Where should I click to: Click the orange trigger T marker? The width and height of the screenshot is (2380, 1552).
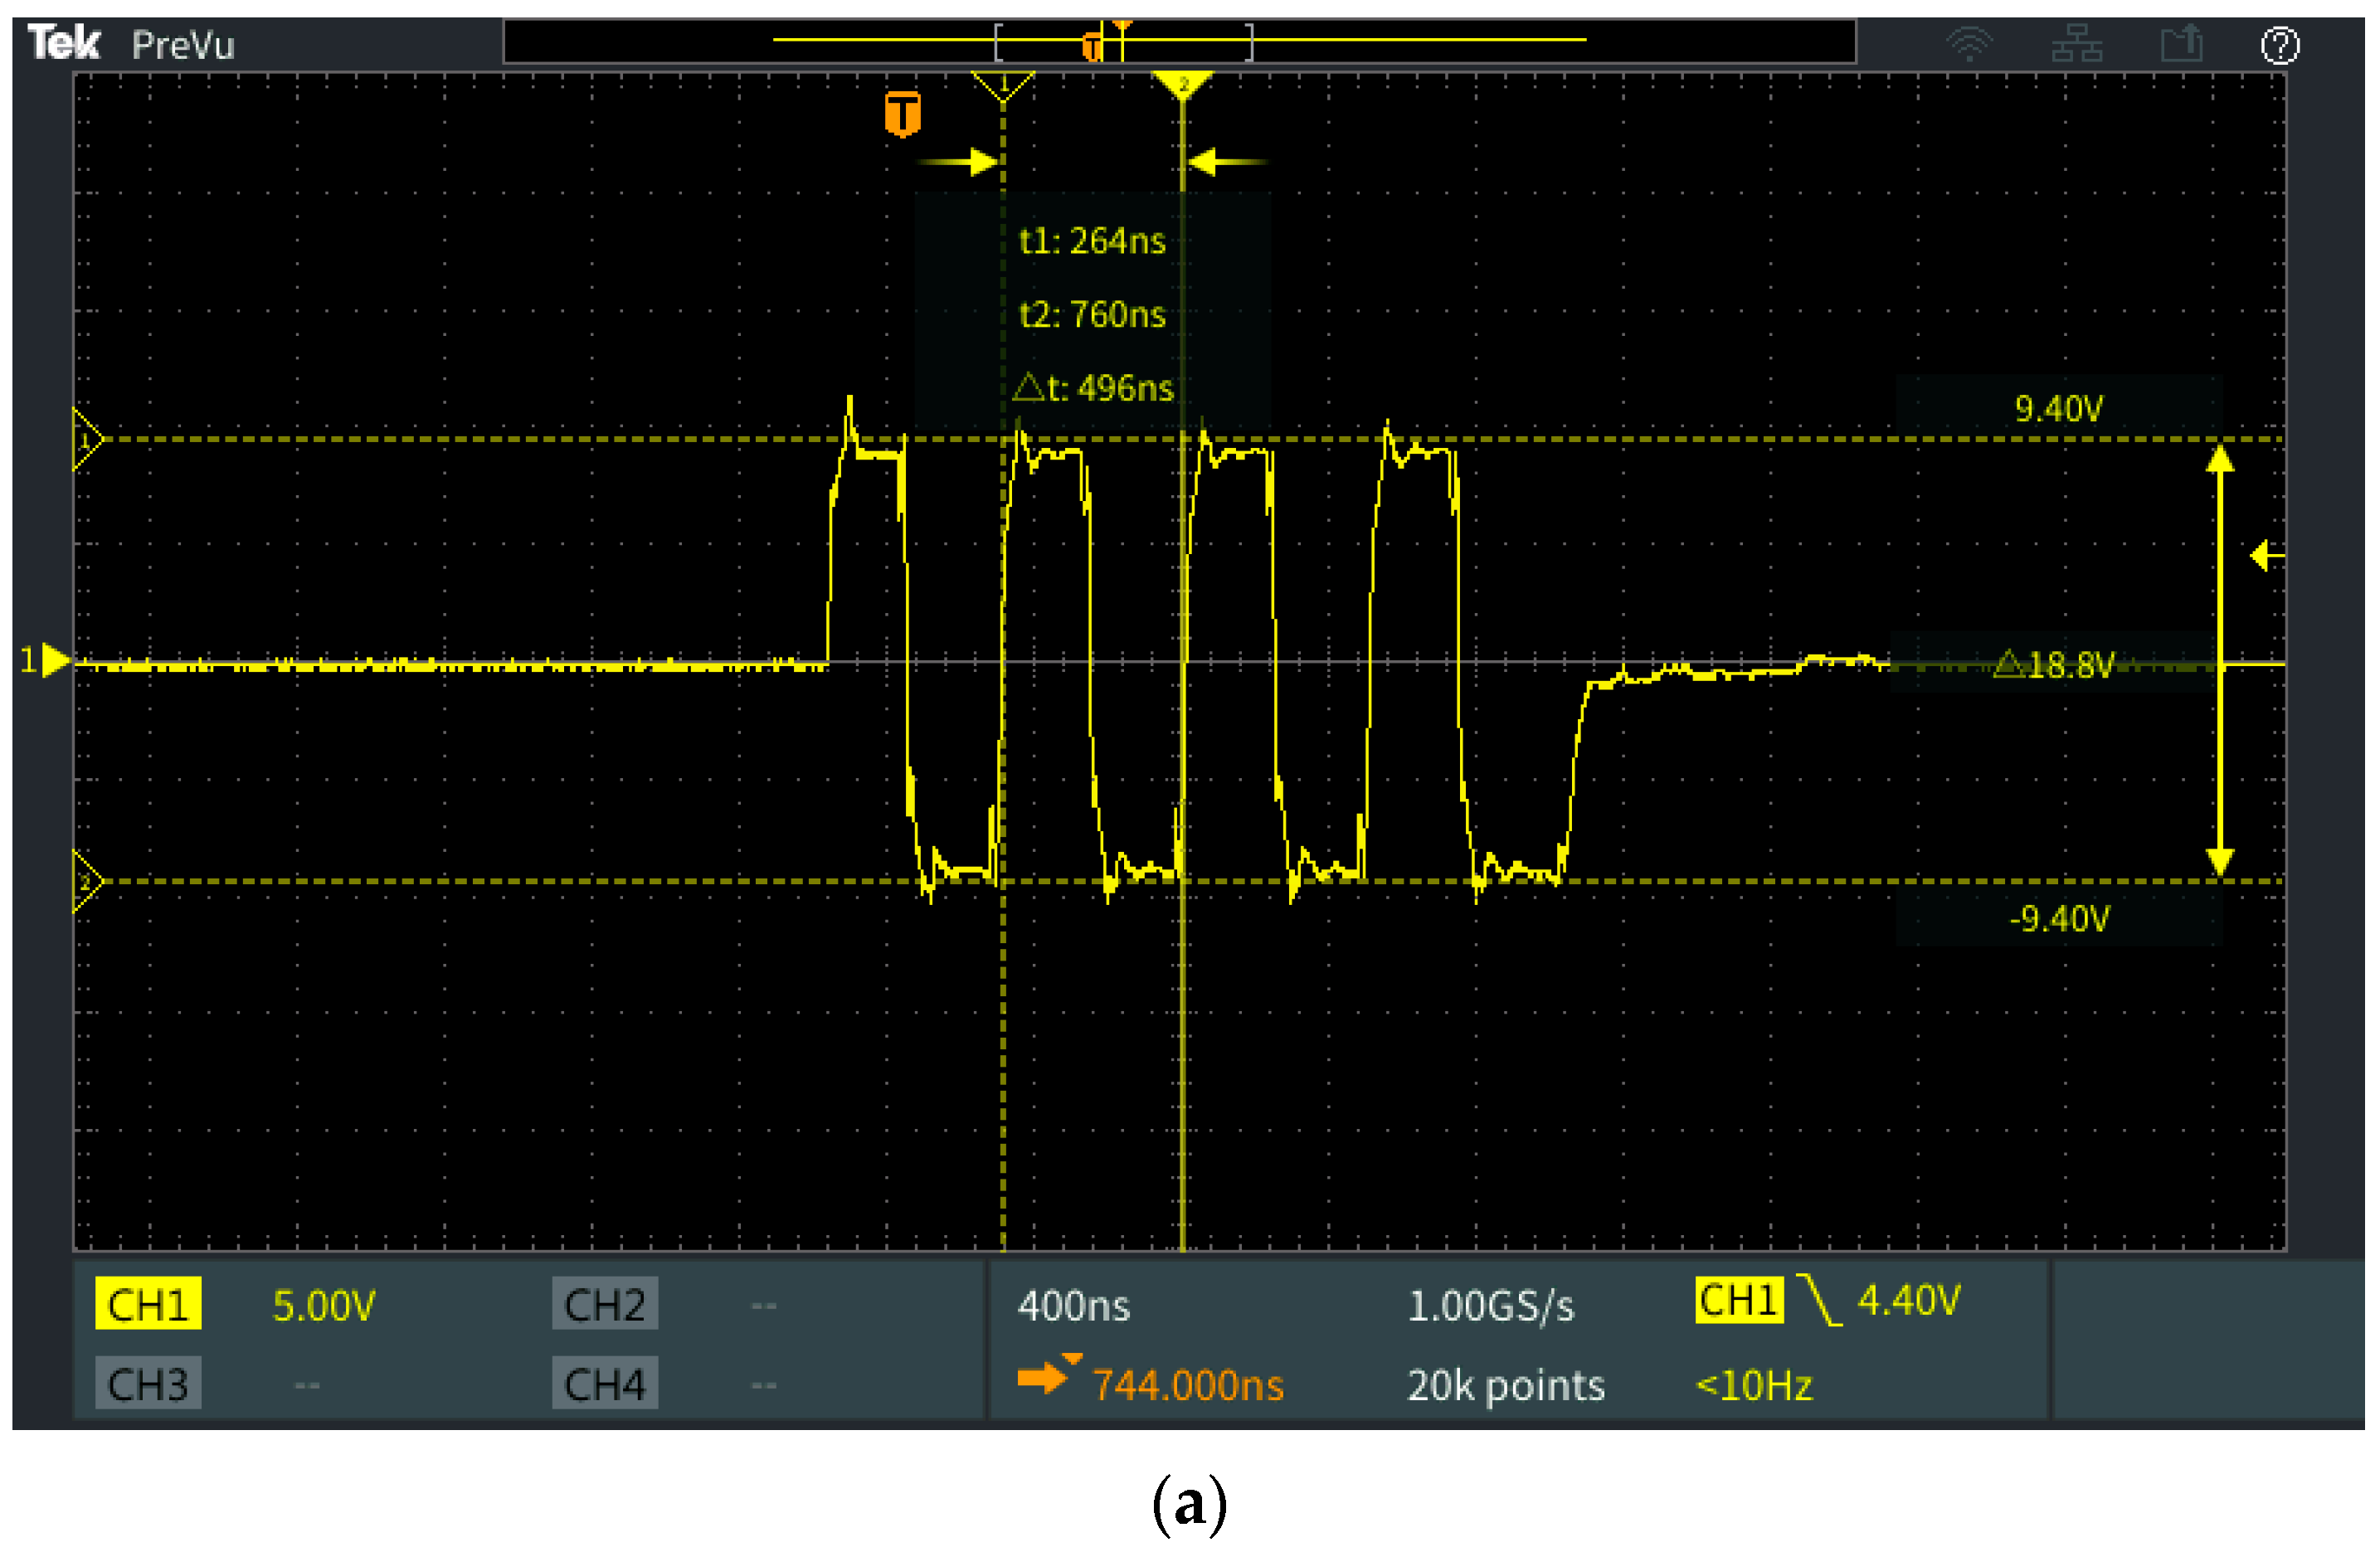pyautogui.click(x=902, y=113)
